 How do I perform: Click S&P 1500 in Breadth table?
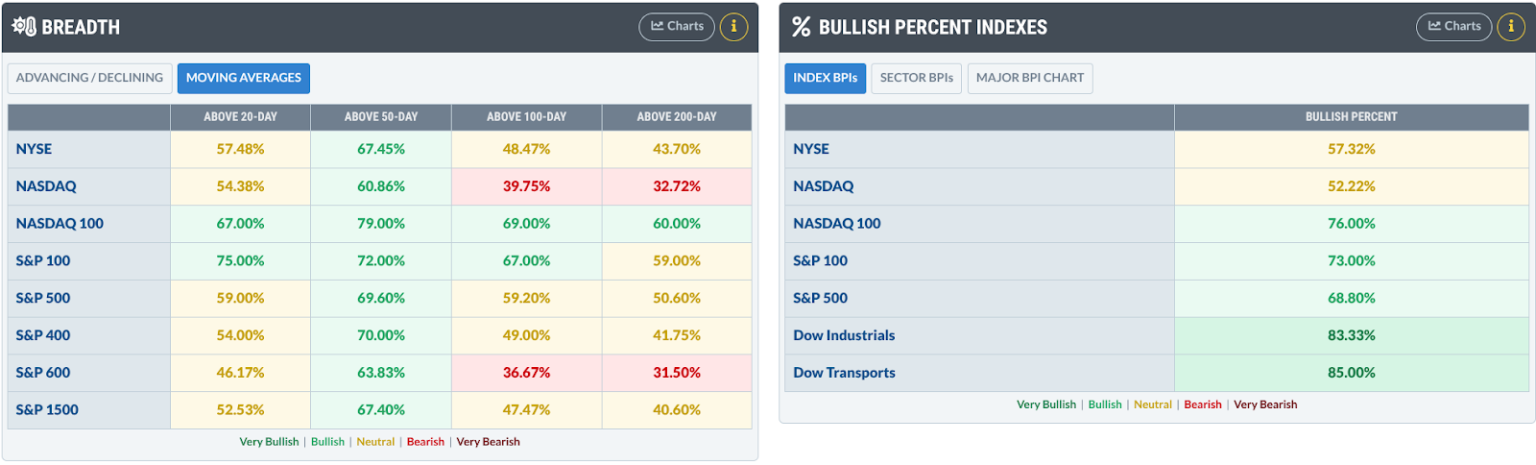click(47, 409)
